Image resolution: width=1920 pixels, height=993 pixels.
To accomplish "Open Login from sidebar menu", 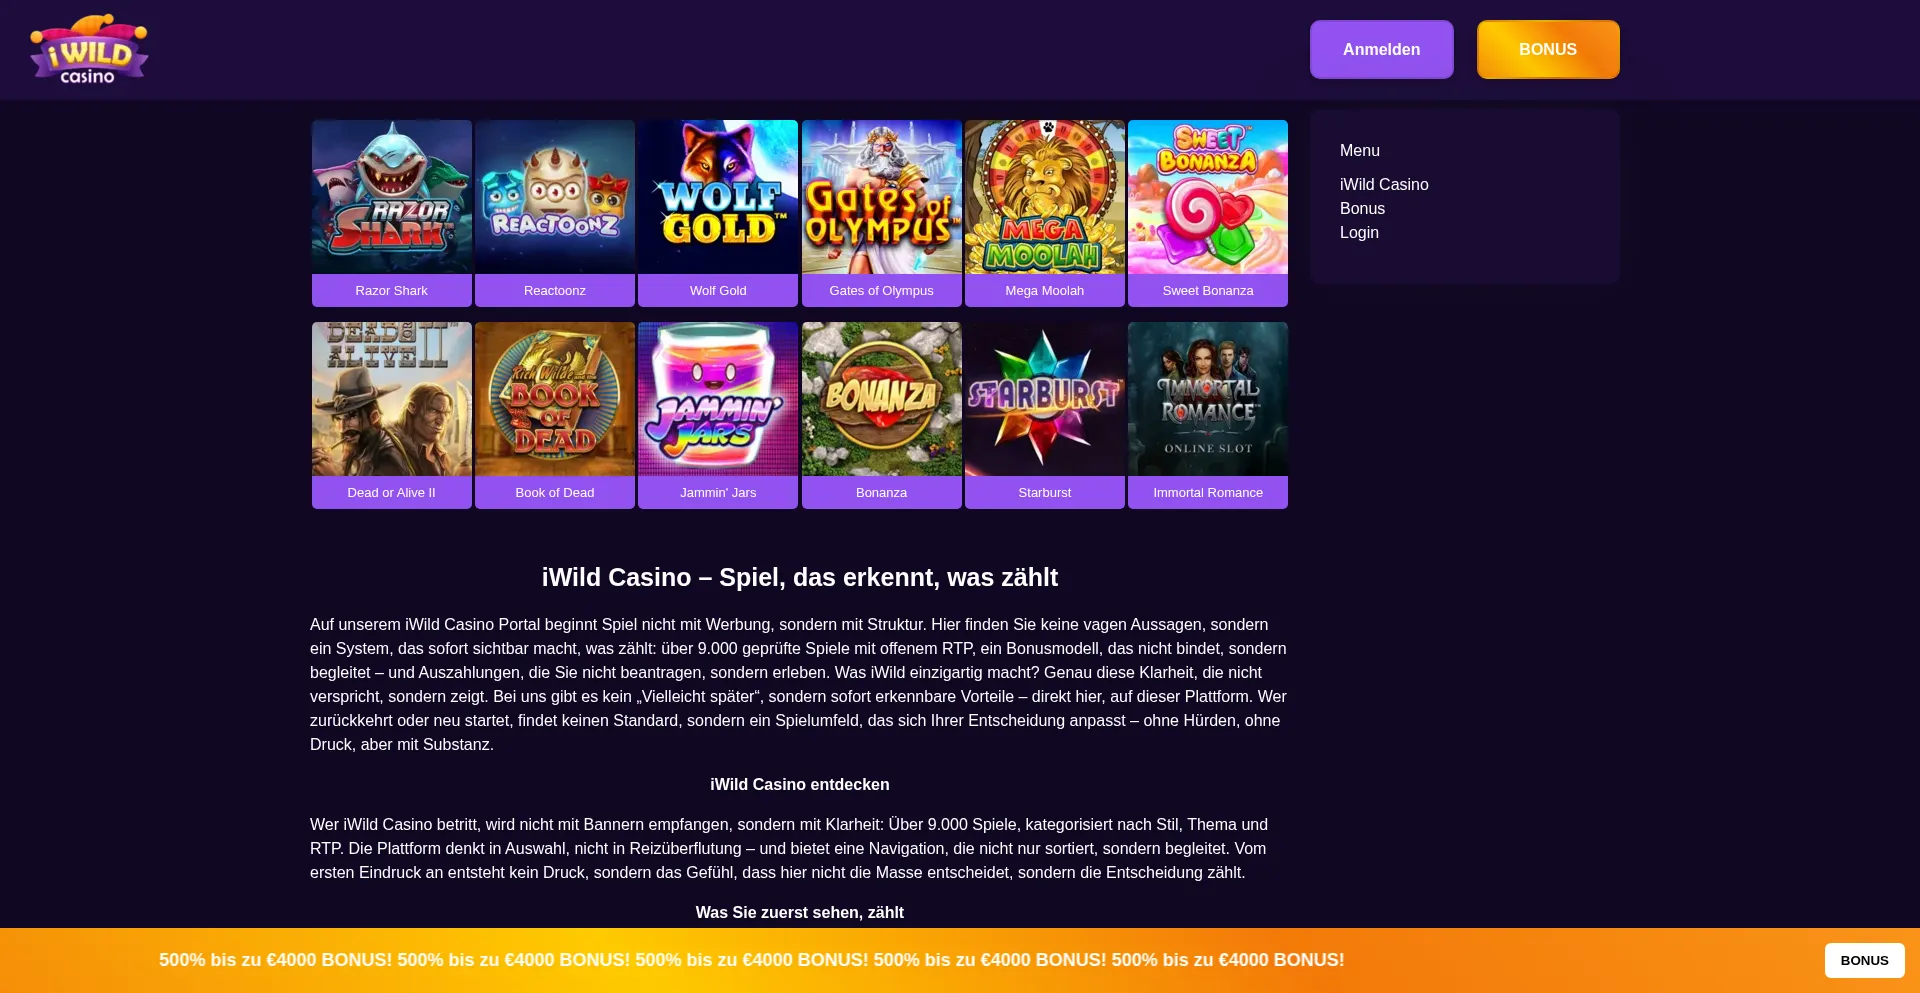I will coord(1359,232).
